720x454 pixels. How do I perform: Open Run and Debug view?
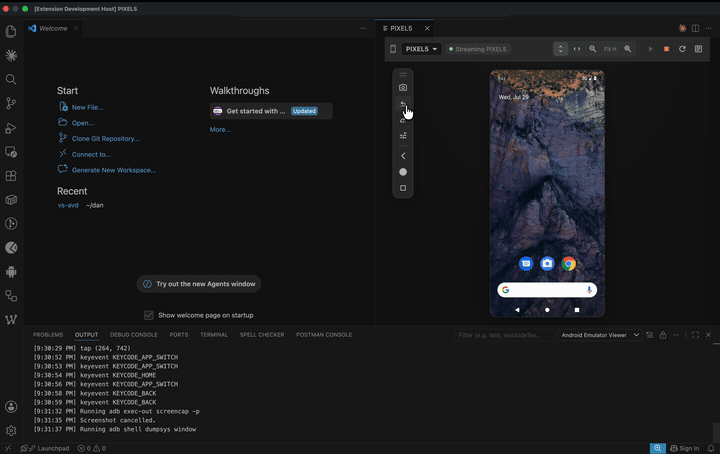(x=11, y=128)
